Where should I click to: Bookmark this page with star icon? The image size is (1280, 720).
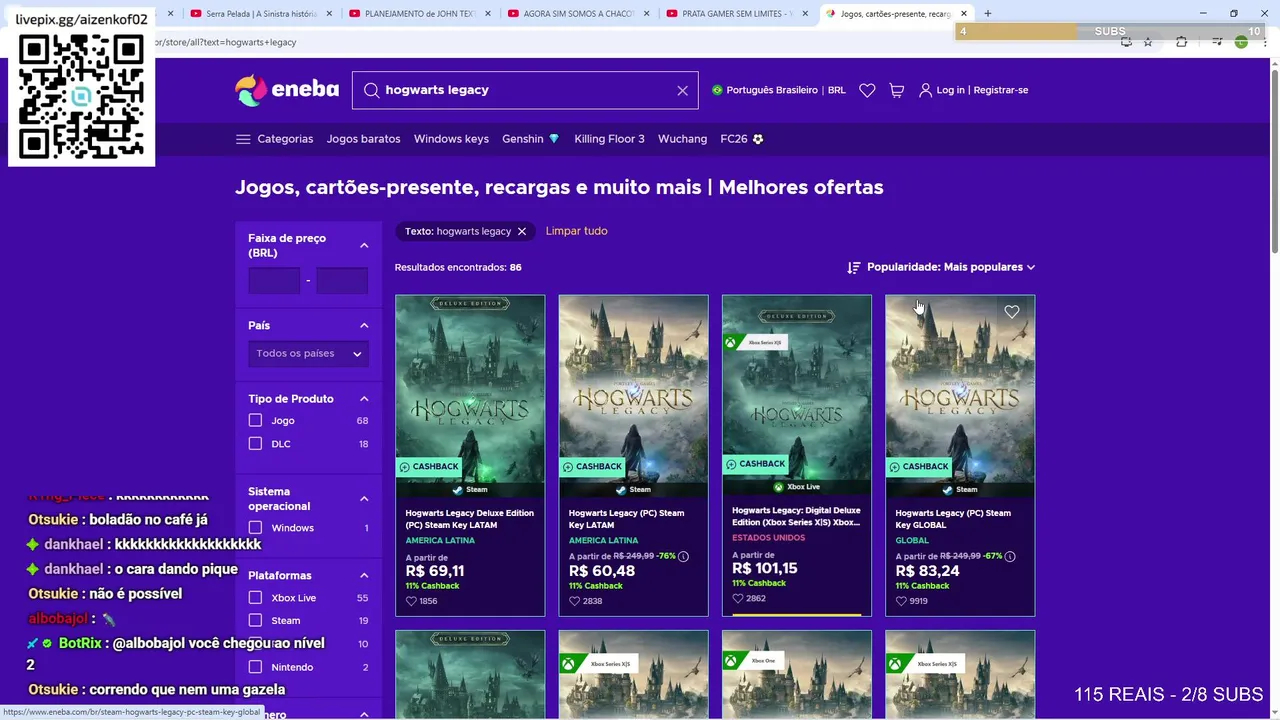point(1148,42)
